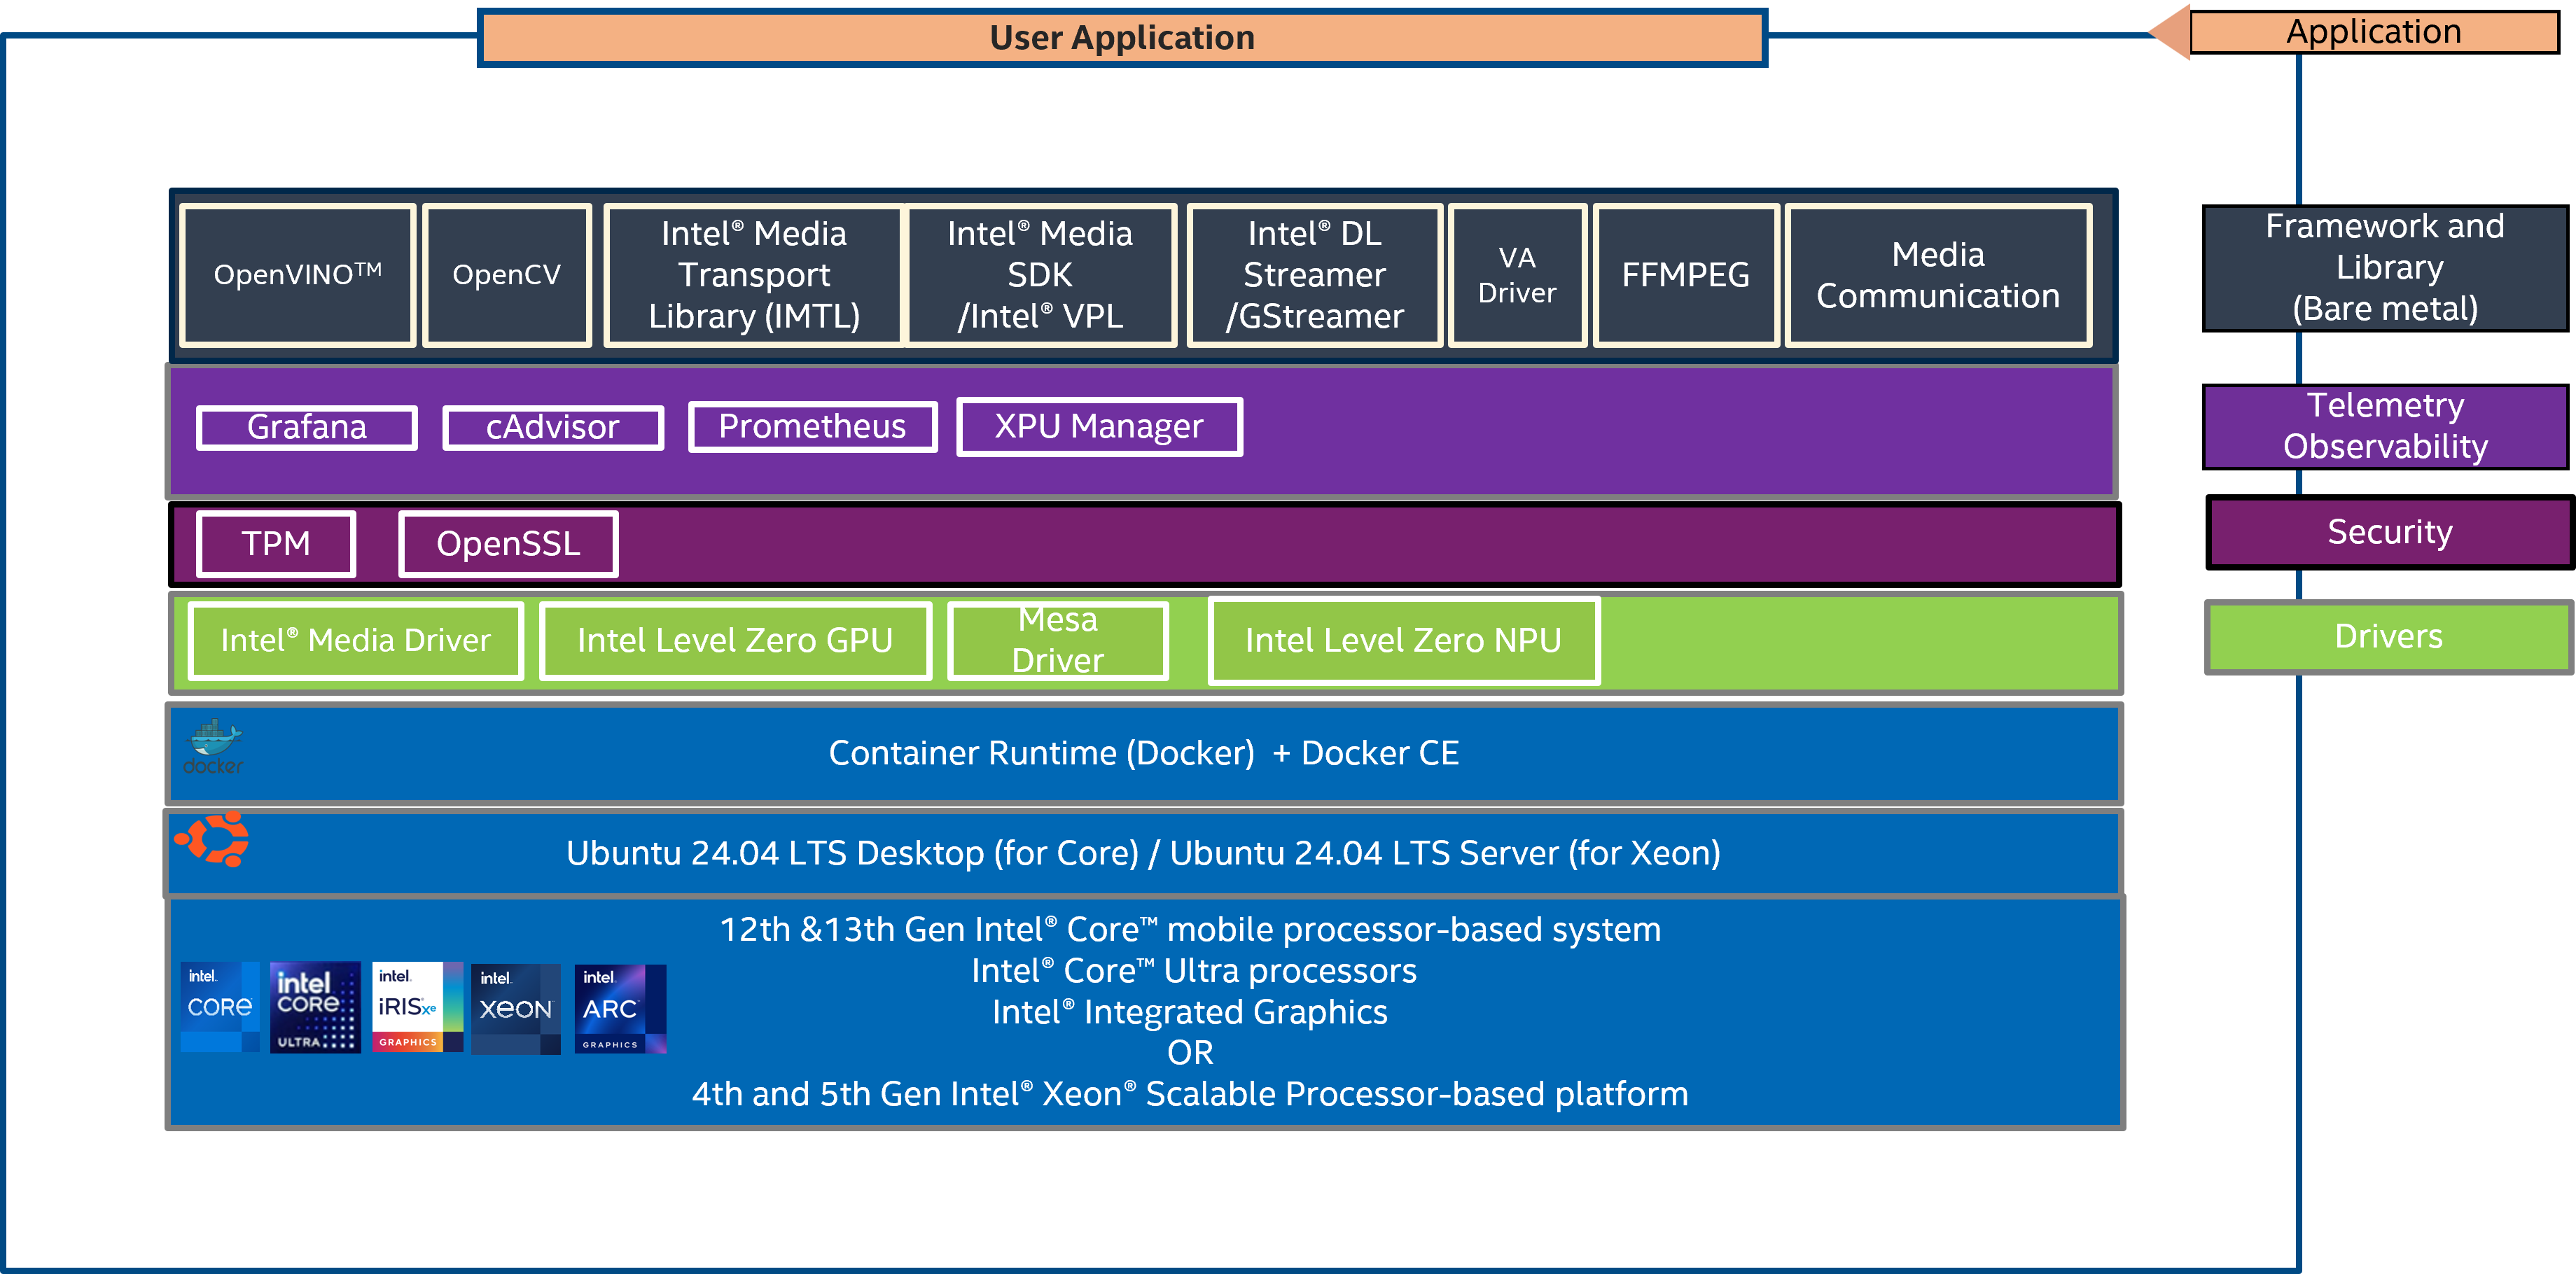Click the Container Runtime (Docker) + Docker CE text
2576x1274 pixels.
click(x=1144, y=753)
